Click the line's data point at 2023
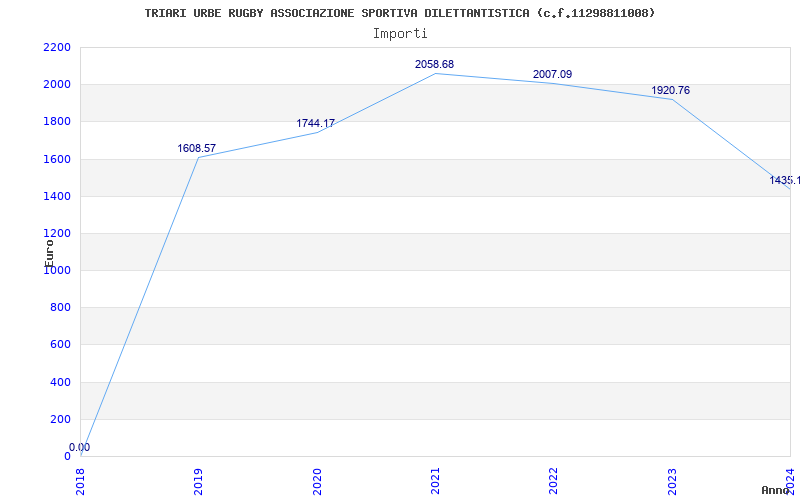800x500 pixels. [672, 99]
